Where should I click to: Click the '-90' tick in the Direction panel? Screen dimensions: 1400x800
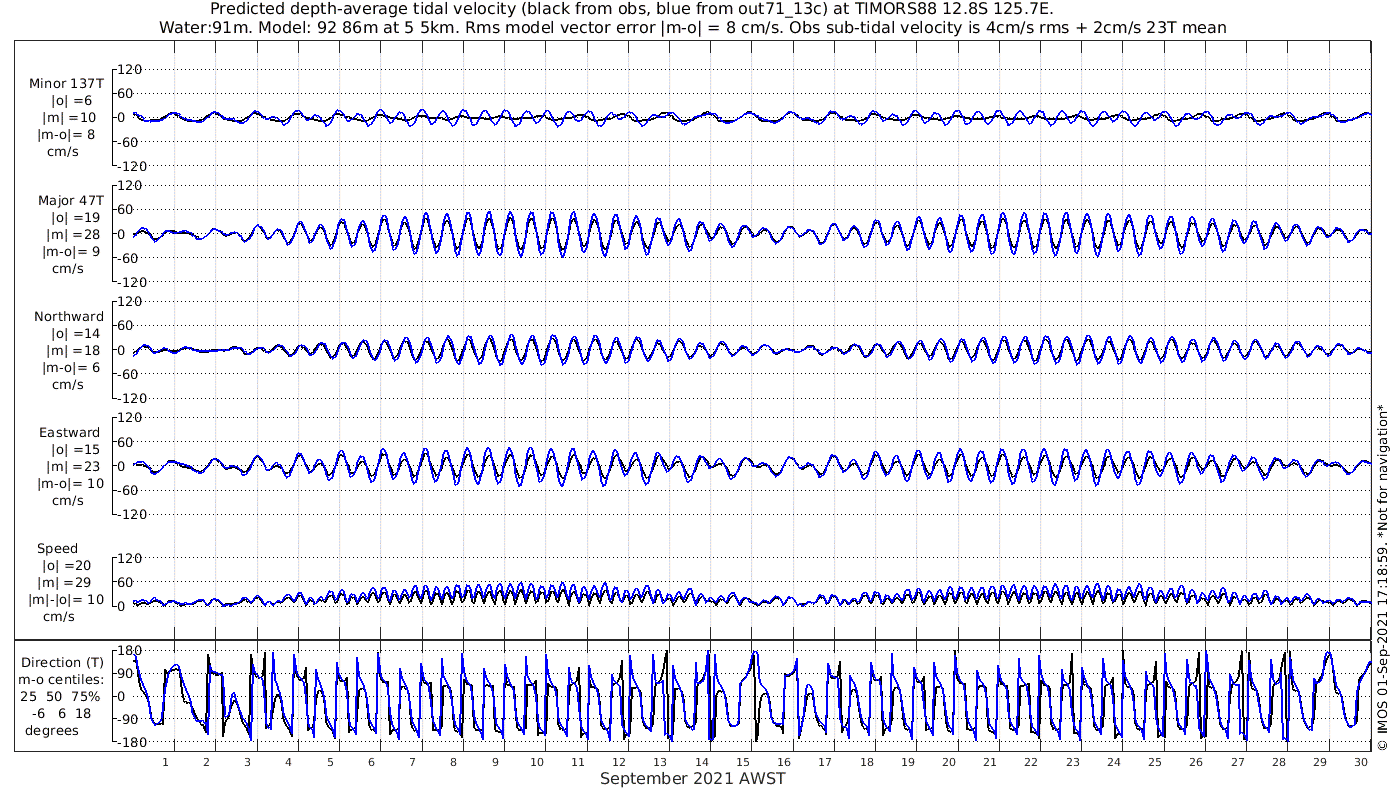click(130, 720)
